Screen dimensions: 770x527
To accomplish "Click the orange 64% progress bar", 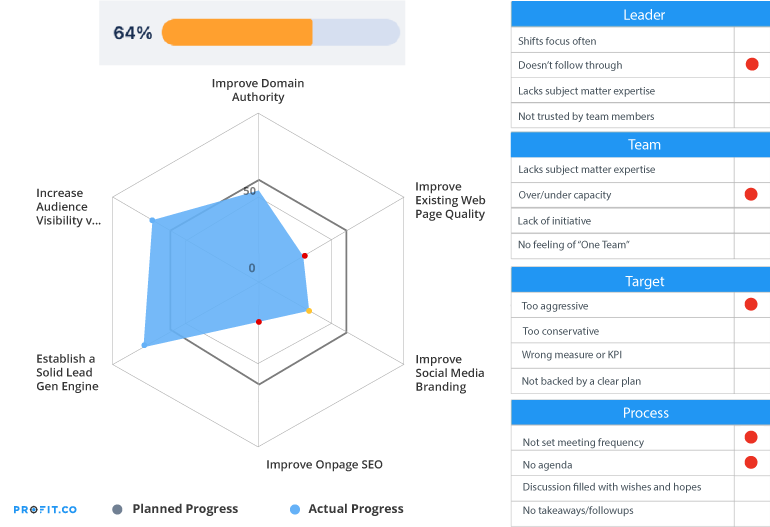I will point(237,32).
